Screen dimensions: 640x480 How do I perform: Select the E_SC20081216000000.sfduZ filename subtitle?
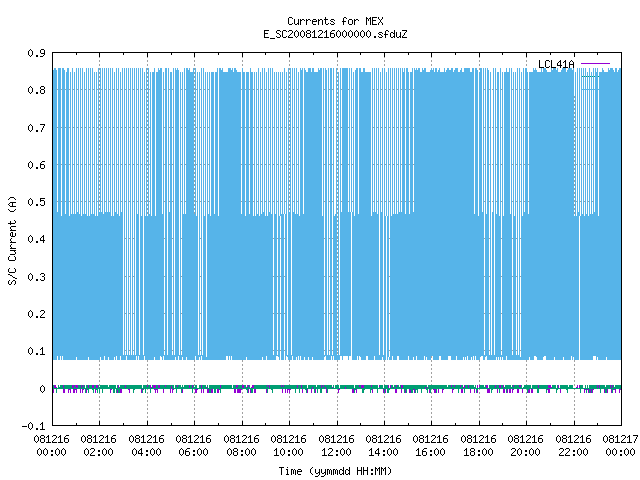(x=335, y=34)
